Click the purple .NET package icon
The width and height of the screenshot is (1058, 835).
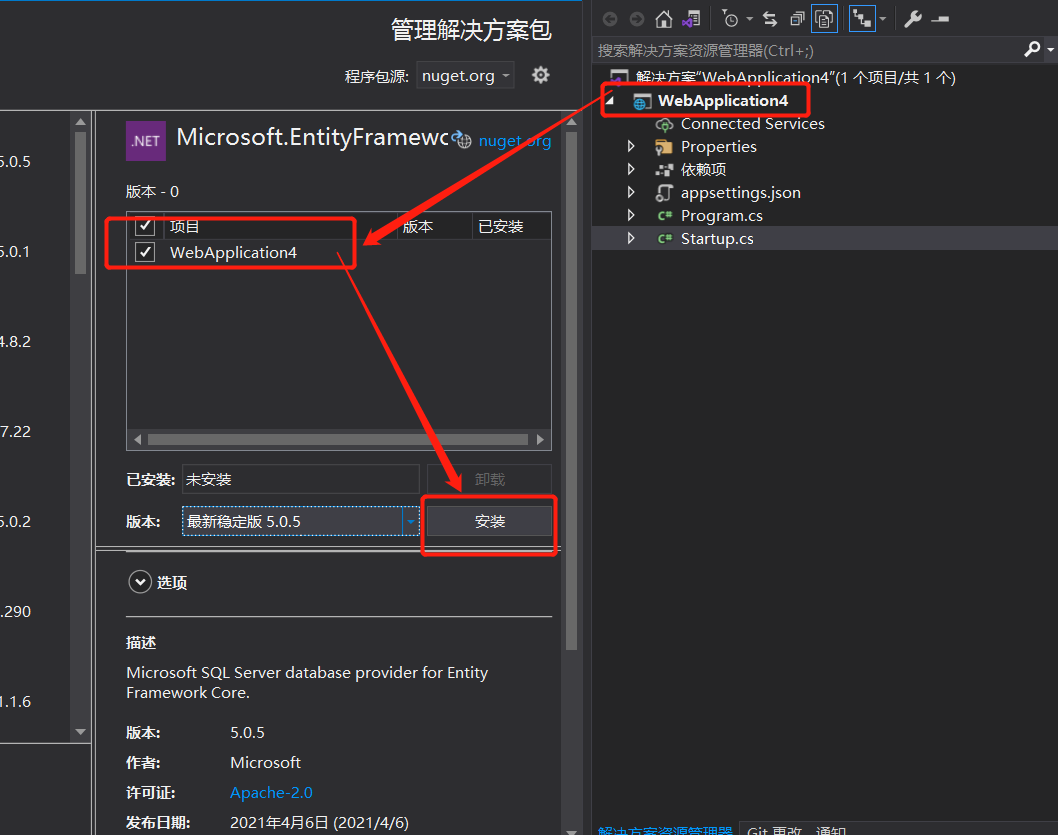tap(146, 141)
